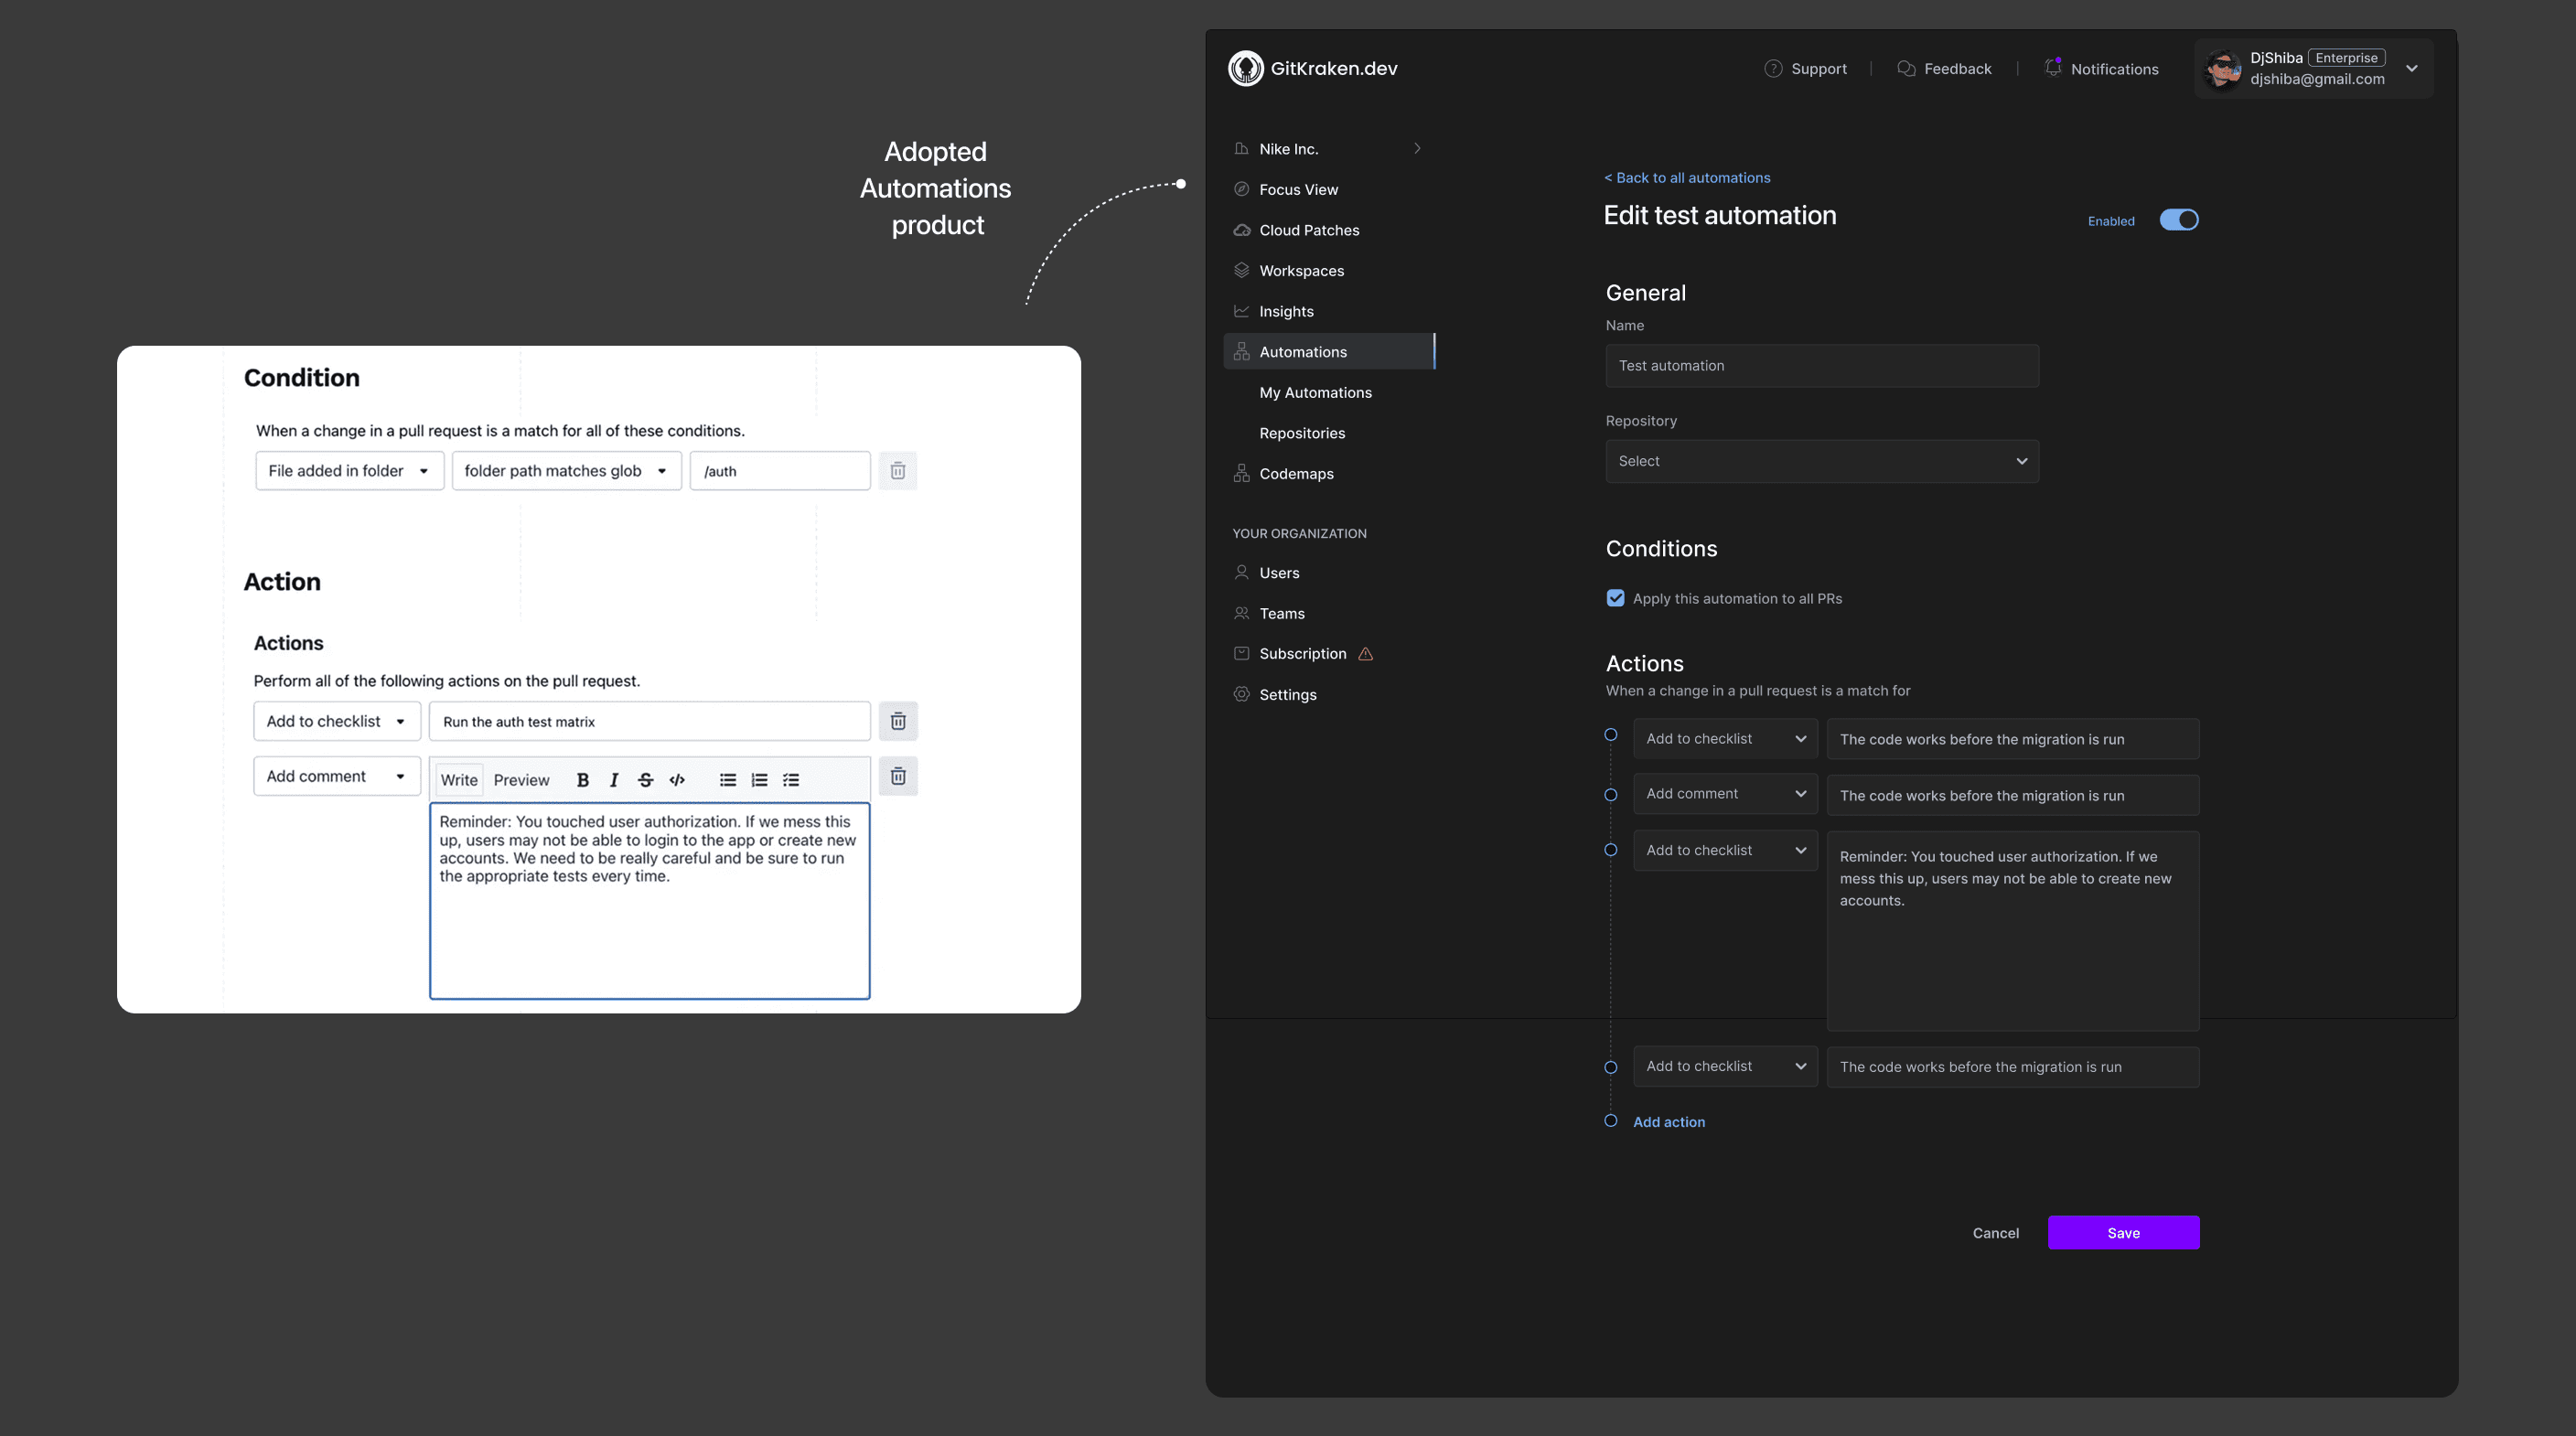Click the Test automation name field
This screenshot has width=2576, height=1436.
pyautogui.click(x=1821, y=366)
